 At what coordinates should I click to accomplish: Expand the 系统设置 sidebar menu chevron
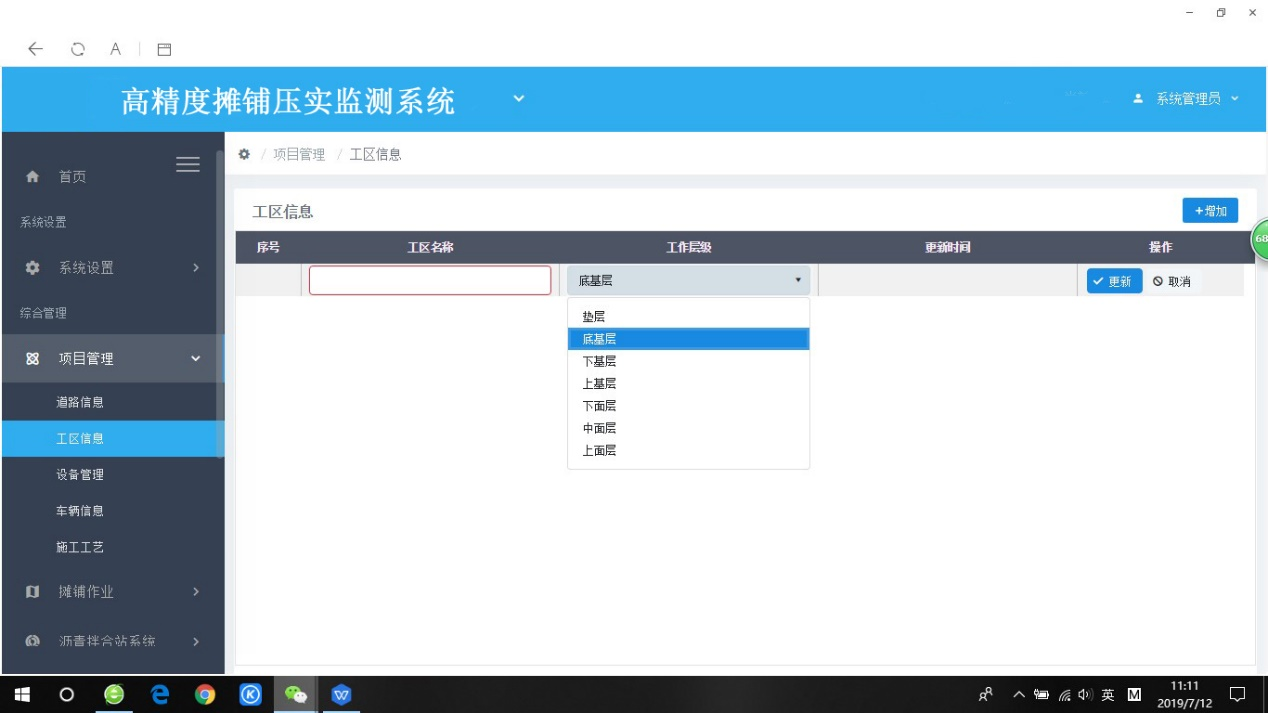pos(196,268)
